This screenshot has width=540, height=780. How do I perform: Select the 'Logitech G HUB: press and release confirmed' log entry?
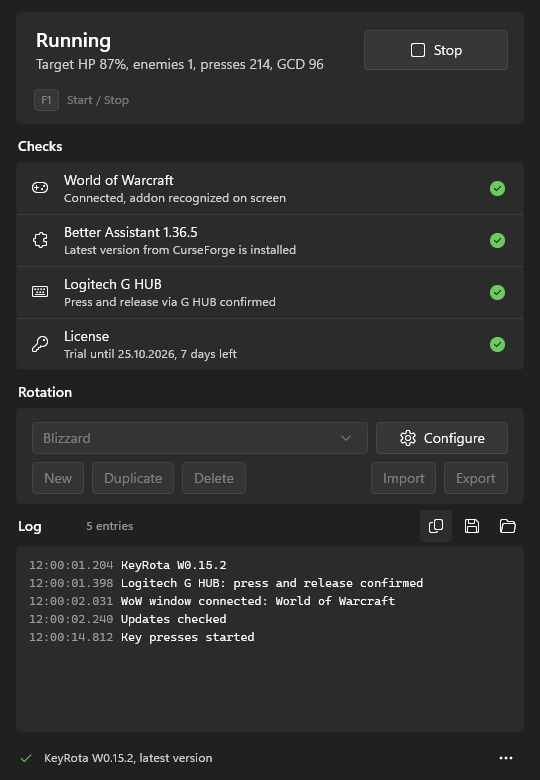coord(226,583)
